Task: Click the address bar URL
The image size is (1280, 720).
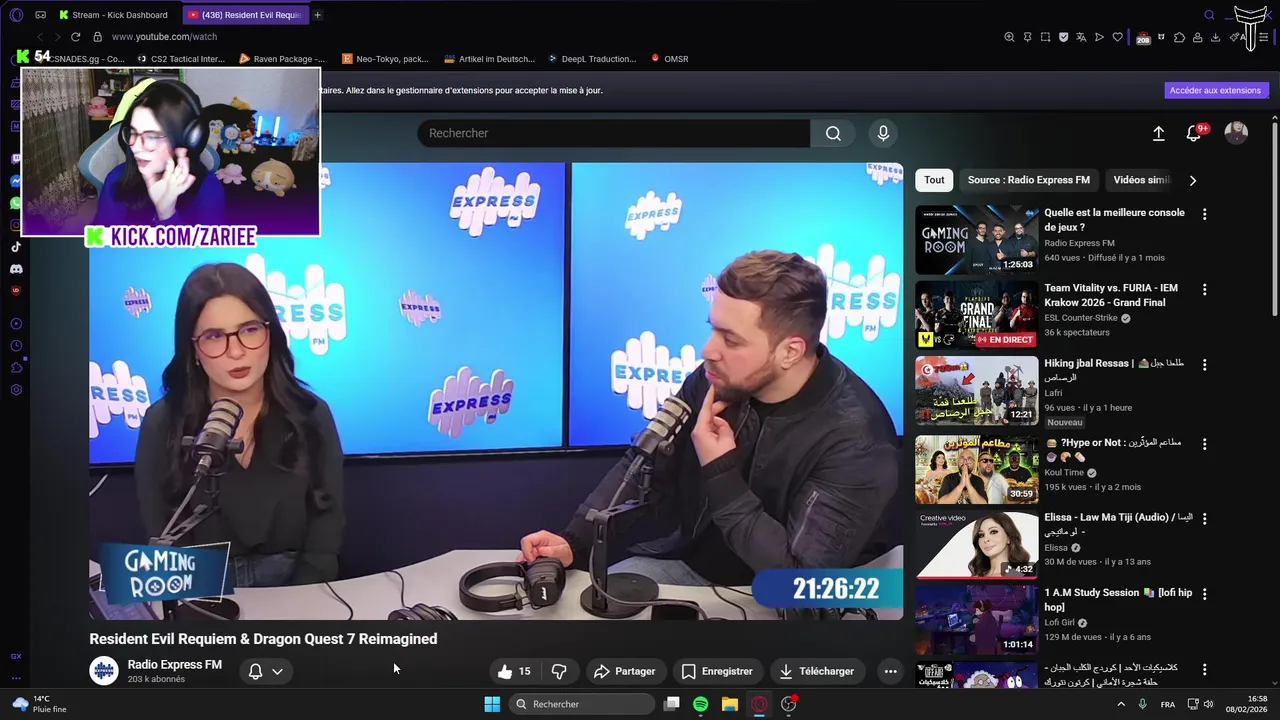Action: [164, 37]
